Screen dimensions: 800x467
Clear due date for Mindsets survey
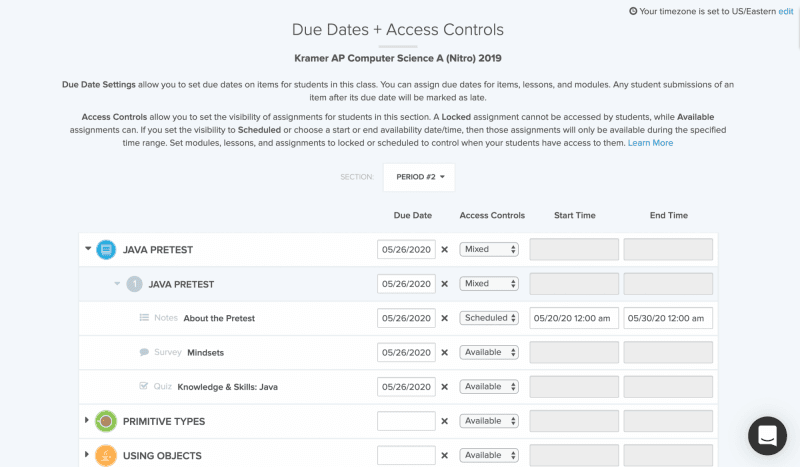[x=445, y=353]
